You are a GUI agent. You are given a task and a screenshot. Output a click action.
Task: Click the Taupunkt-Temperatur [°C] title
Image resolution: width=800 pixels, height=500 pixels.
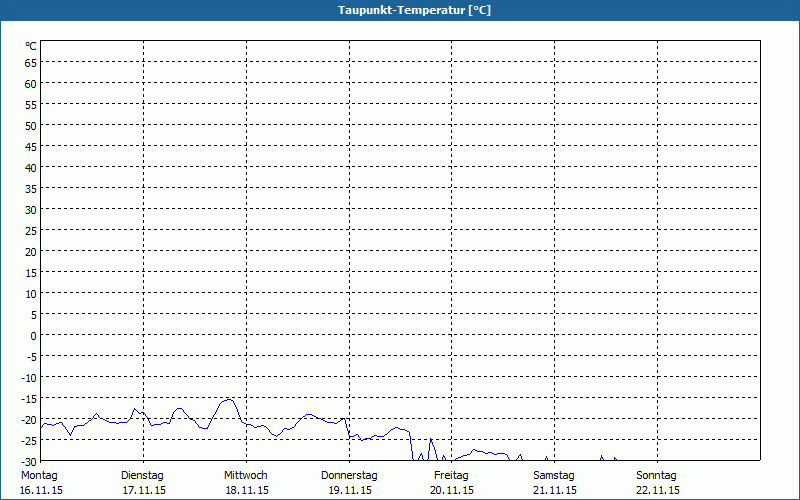[414, 10]
